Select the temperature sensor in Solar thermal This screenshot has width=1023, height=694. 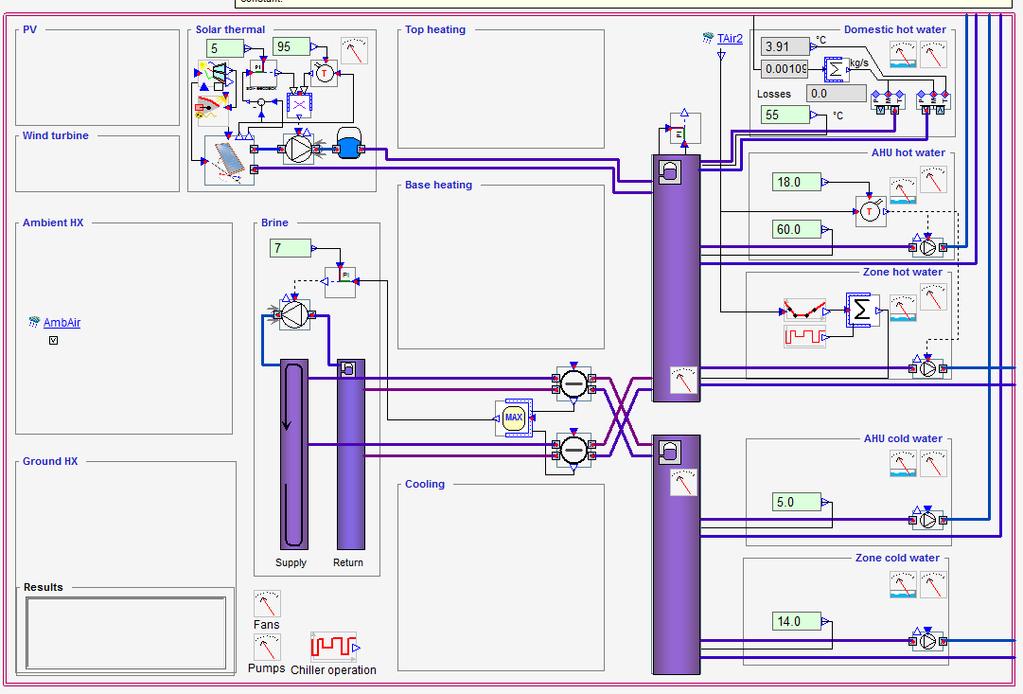(x=324, y=74)
